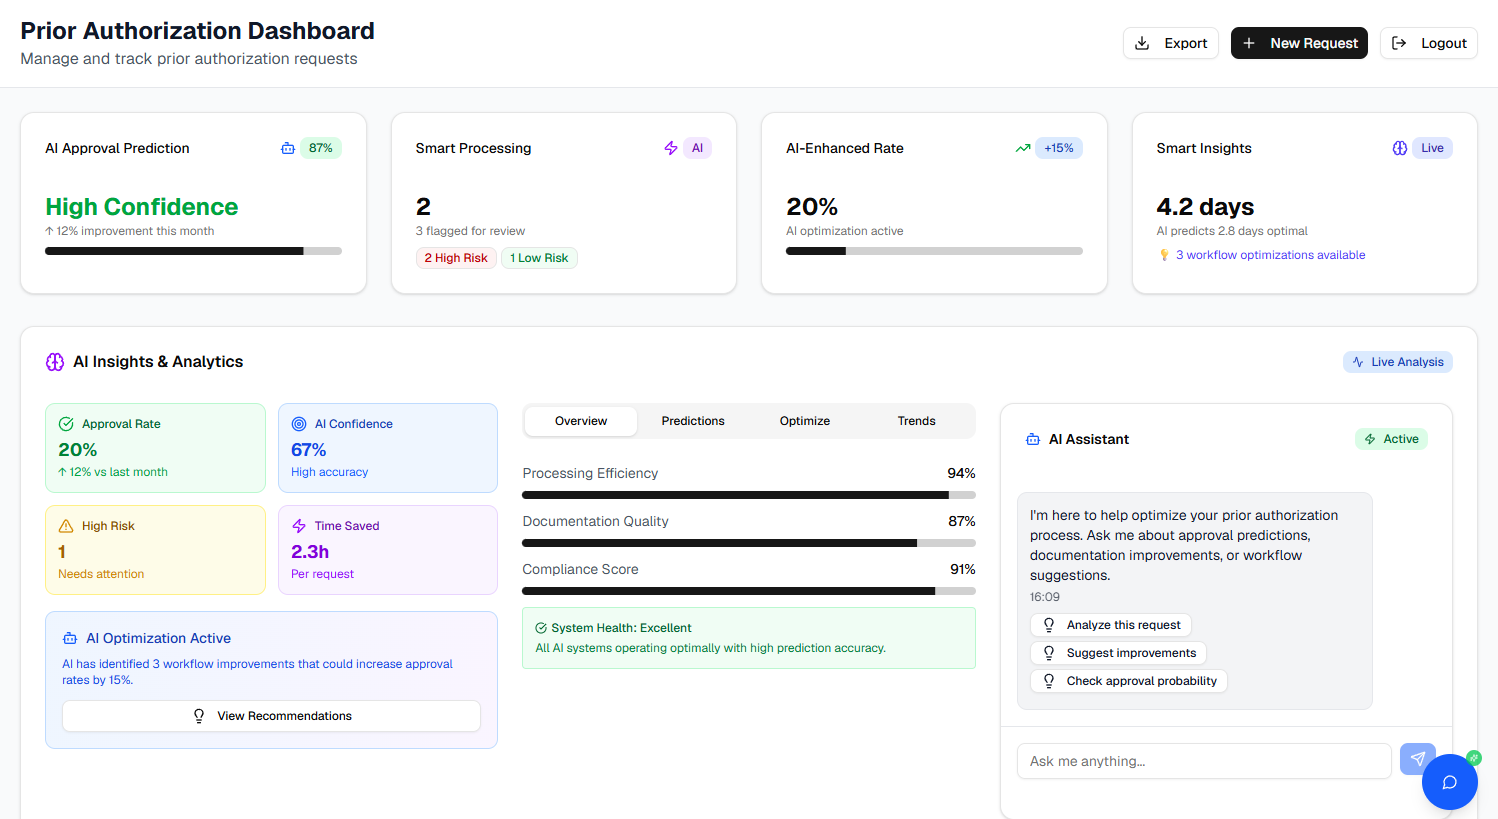Click the 3 workflow optimizations available link
The image size is (1498, 819).
[x=1270, y=255]
